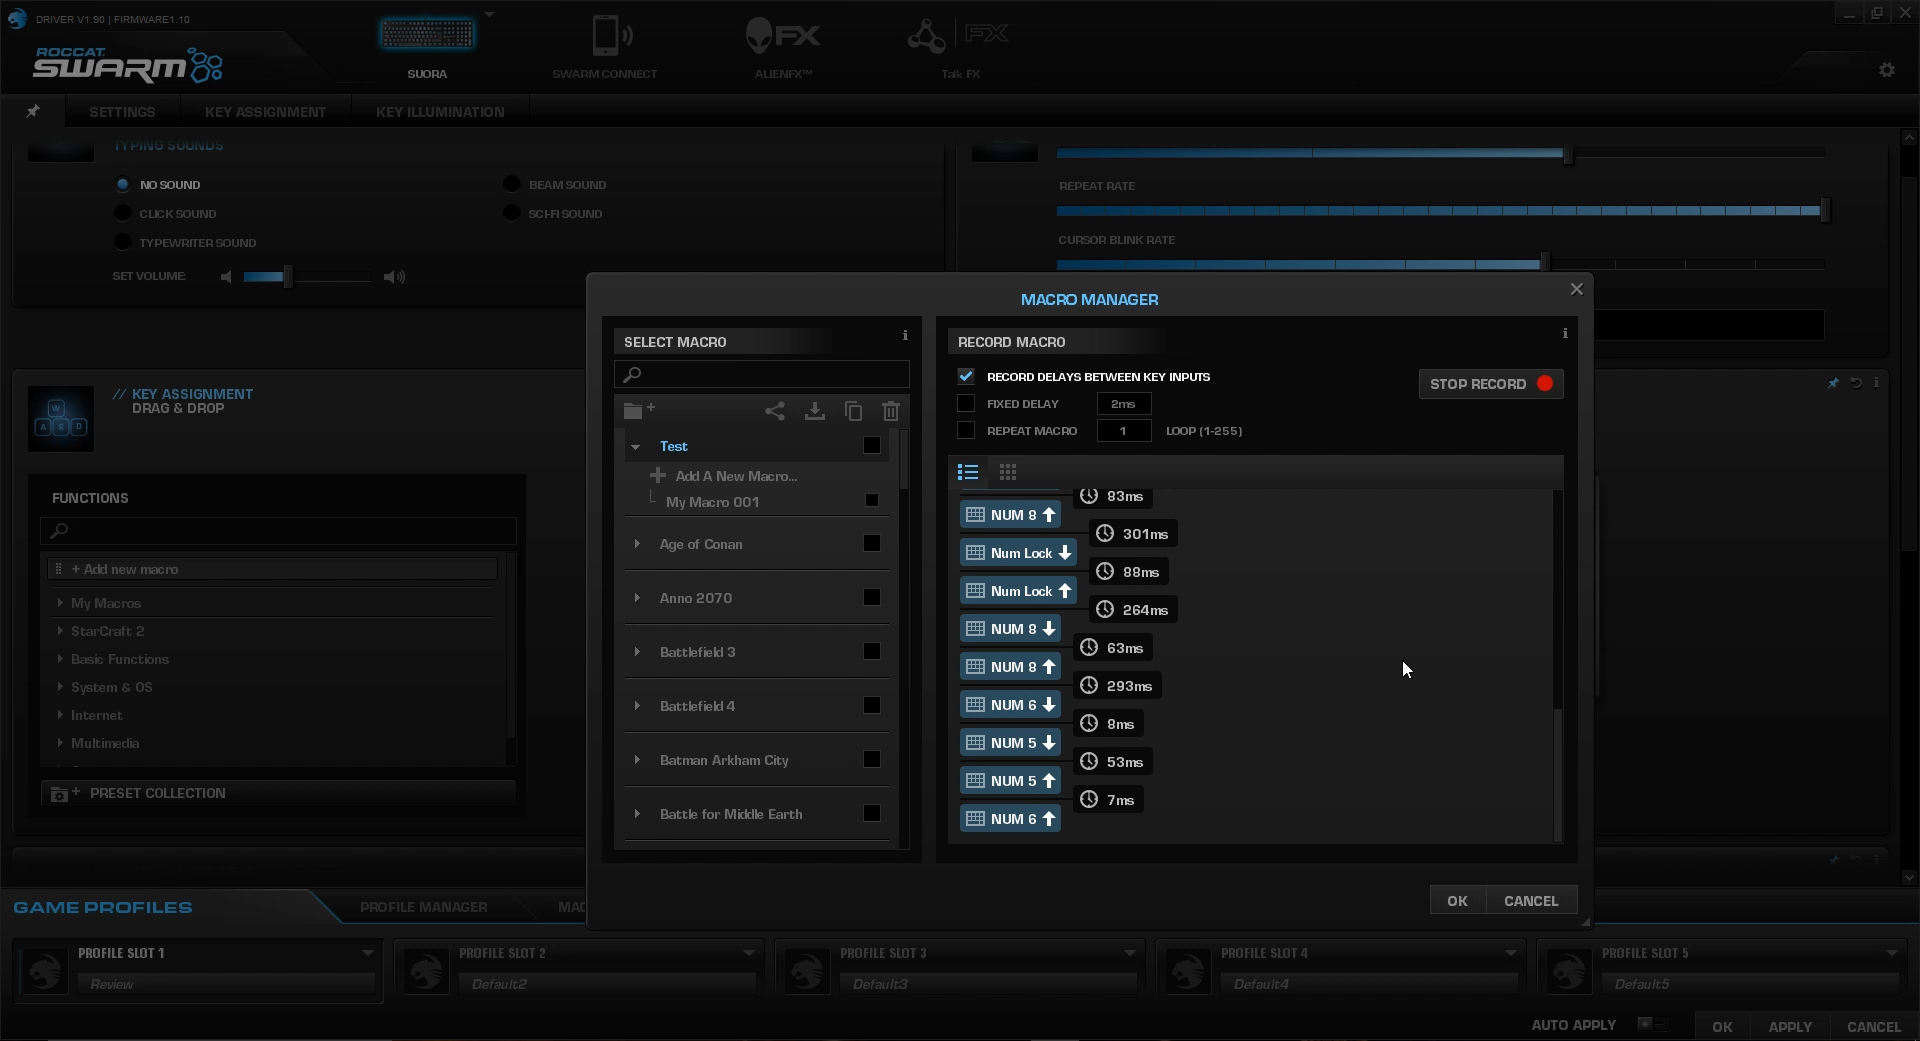Tick the Test folder checkbox
Image resolution: width=1920 pixels, height=1041 pixels.
click(x=872, y=445)
